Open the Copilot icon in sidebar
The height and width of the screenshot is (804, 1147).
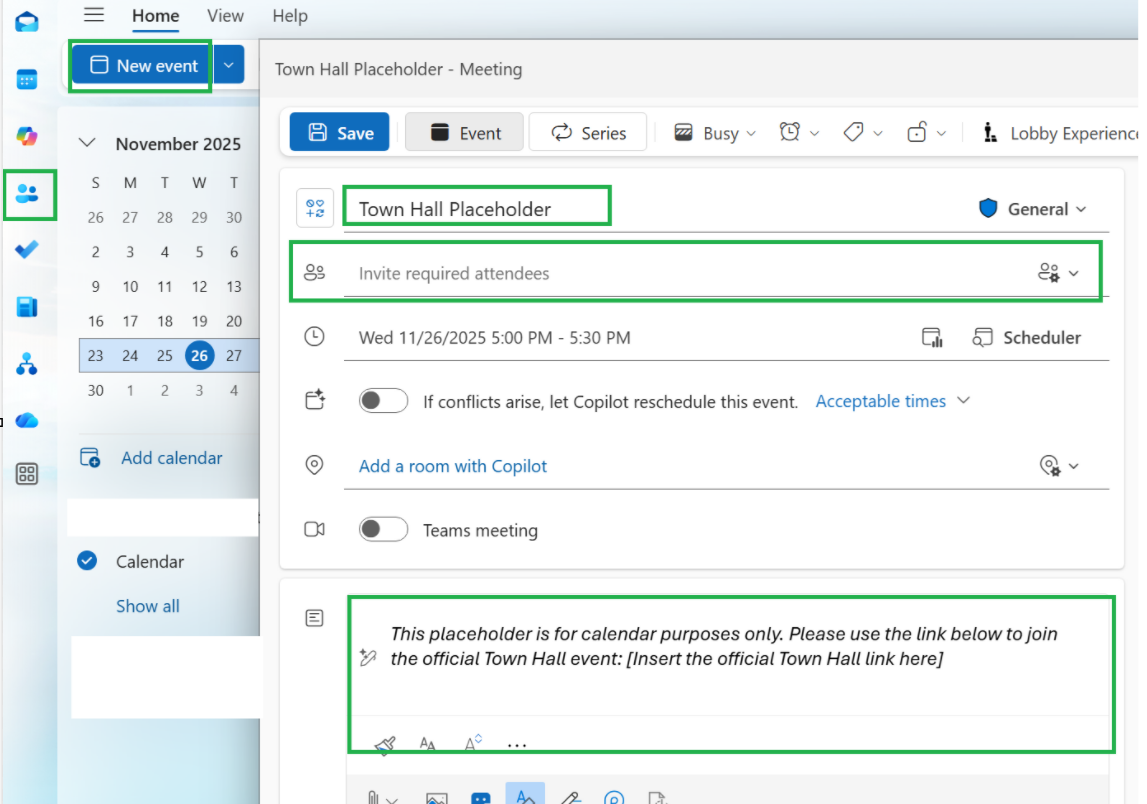click(26, 136)
